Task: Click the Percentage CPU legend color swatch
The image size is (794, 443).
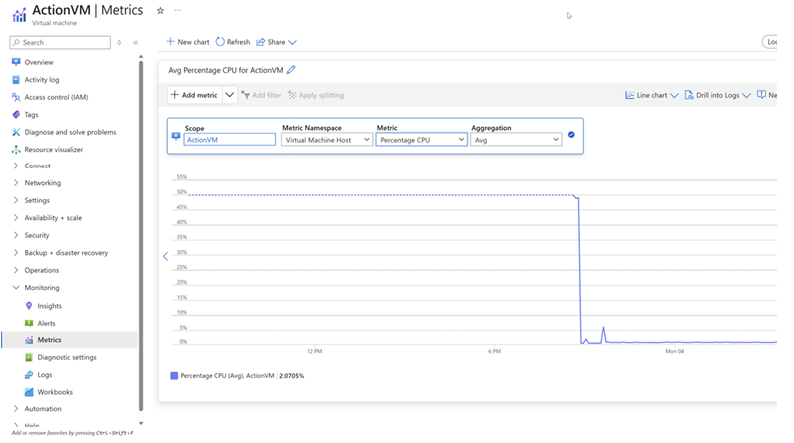Action: pyautogui.click(x=174, y=376)
